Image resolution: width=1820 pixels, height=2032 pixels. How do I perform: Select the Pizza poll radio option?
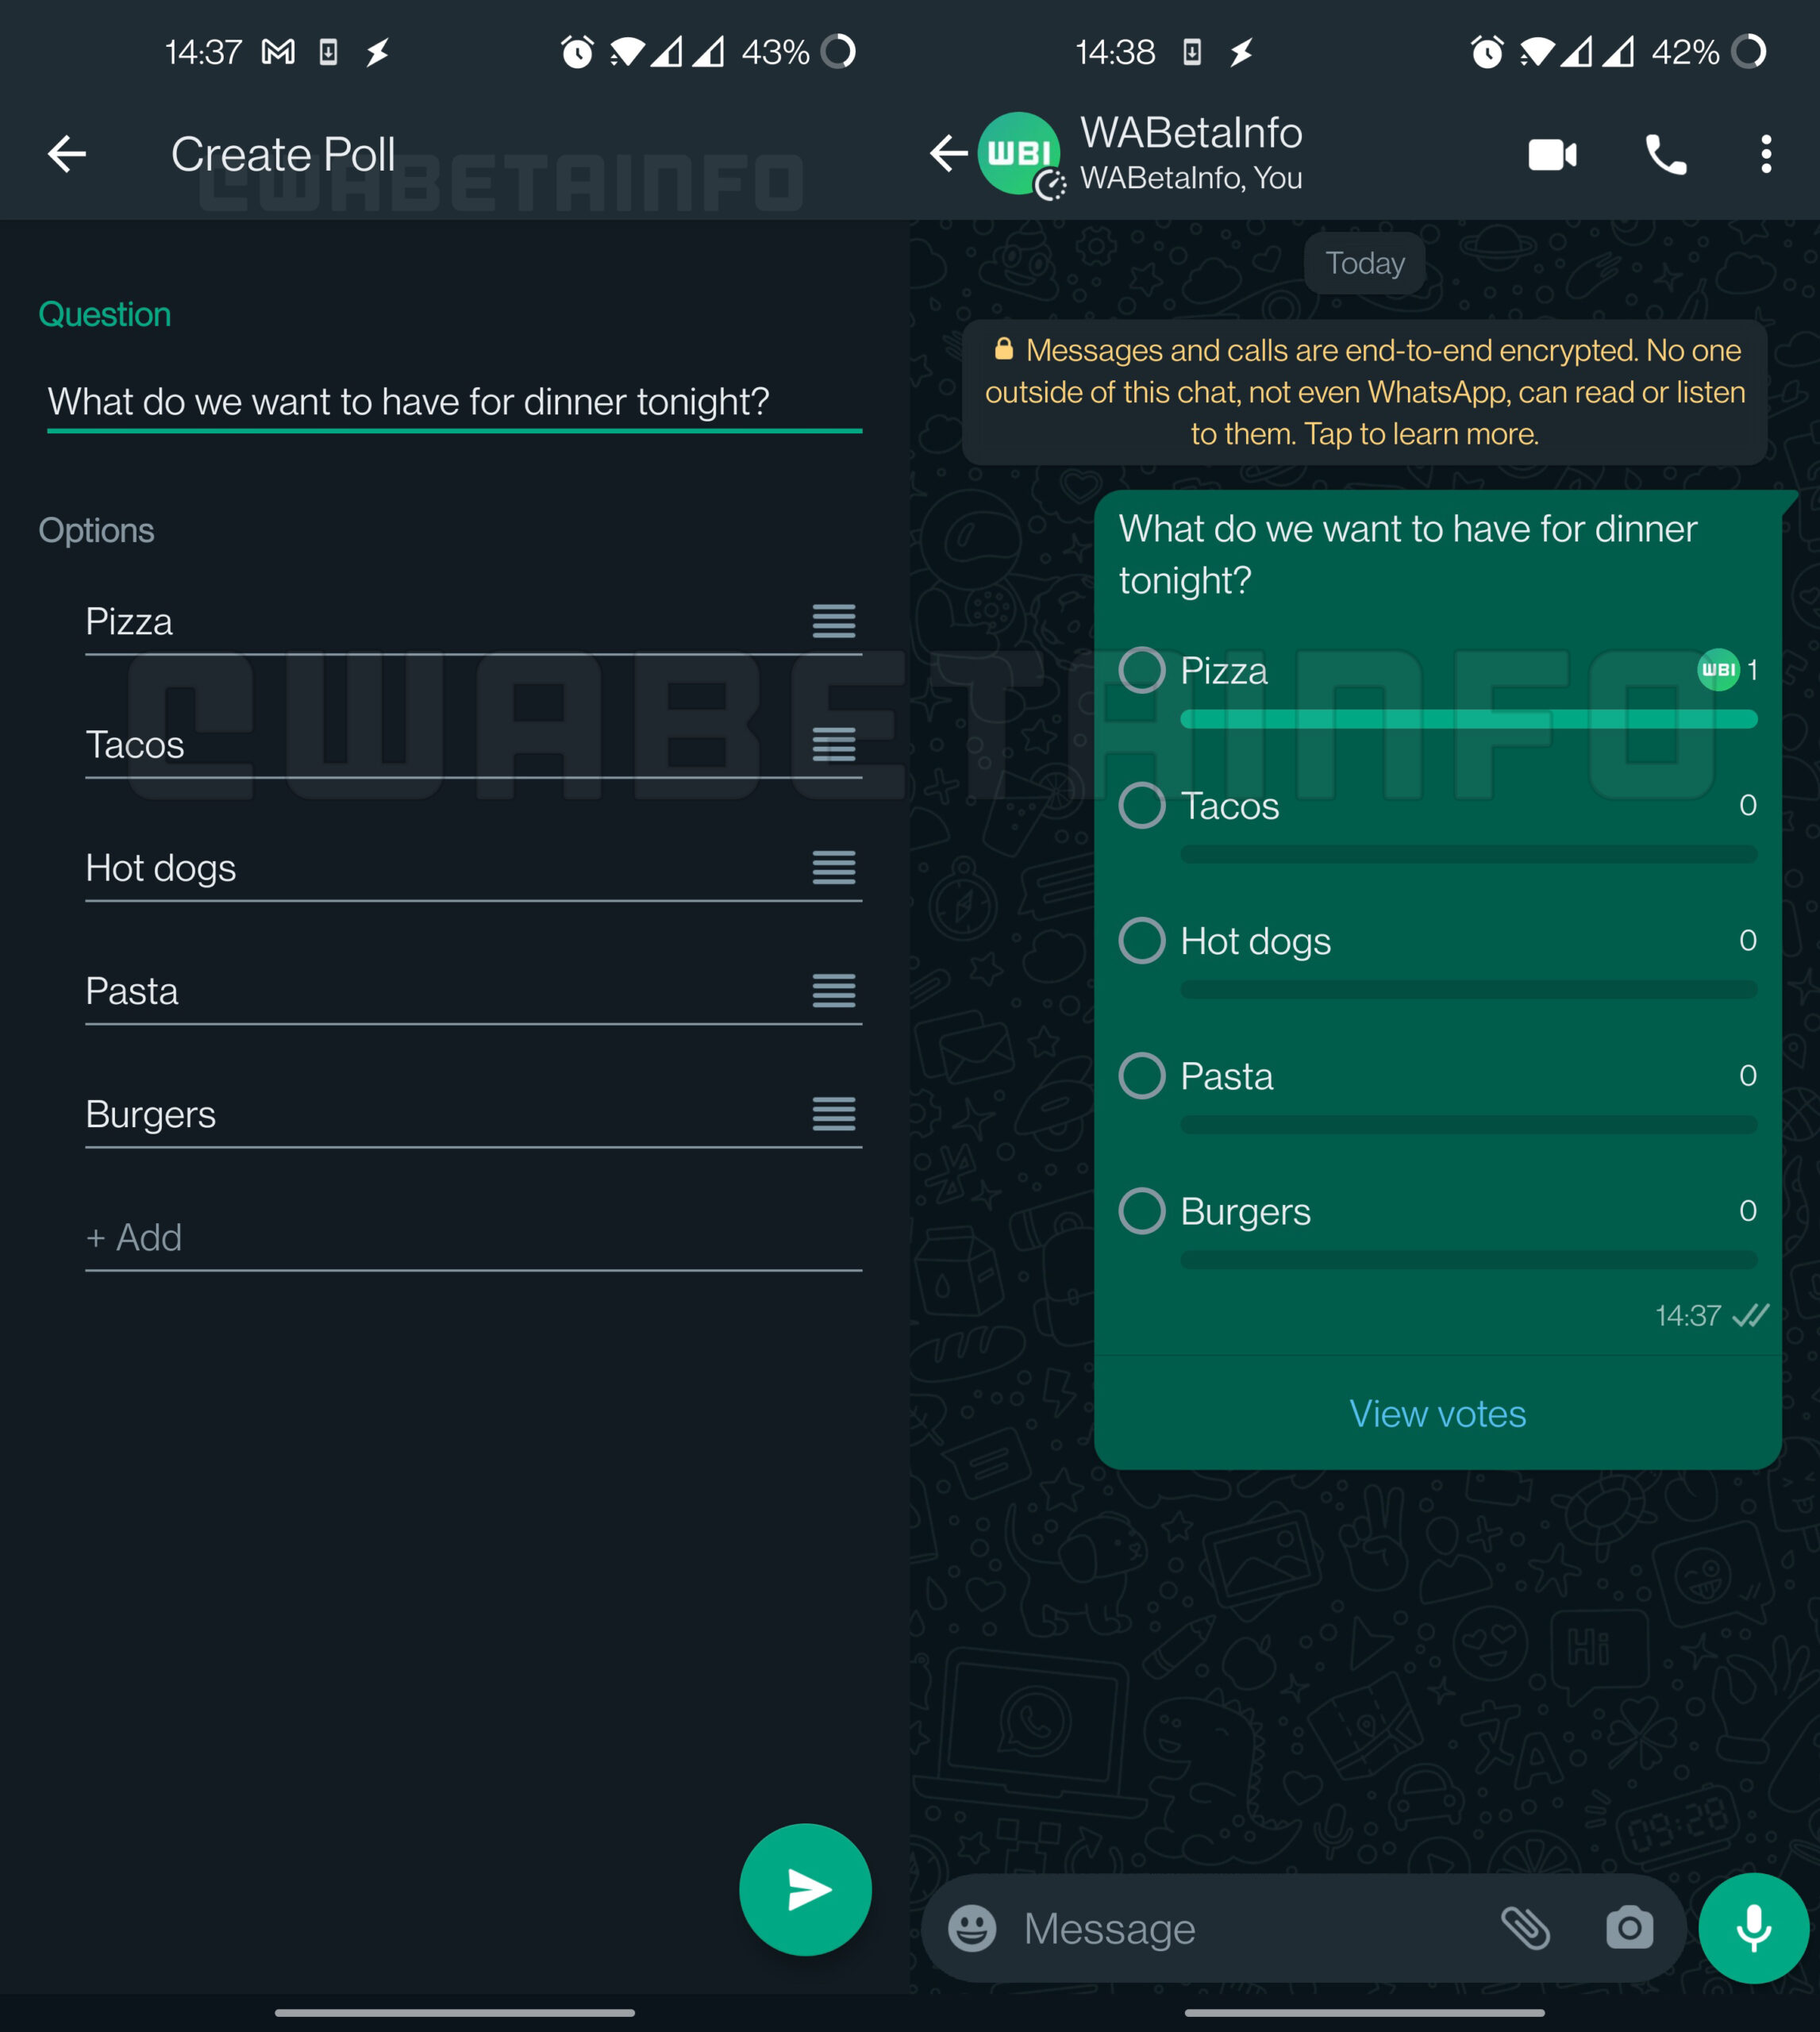(x=1142, y=670)
